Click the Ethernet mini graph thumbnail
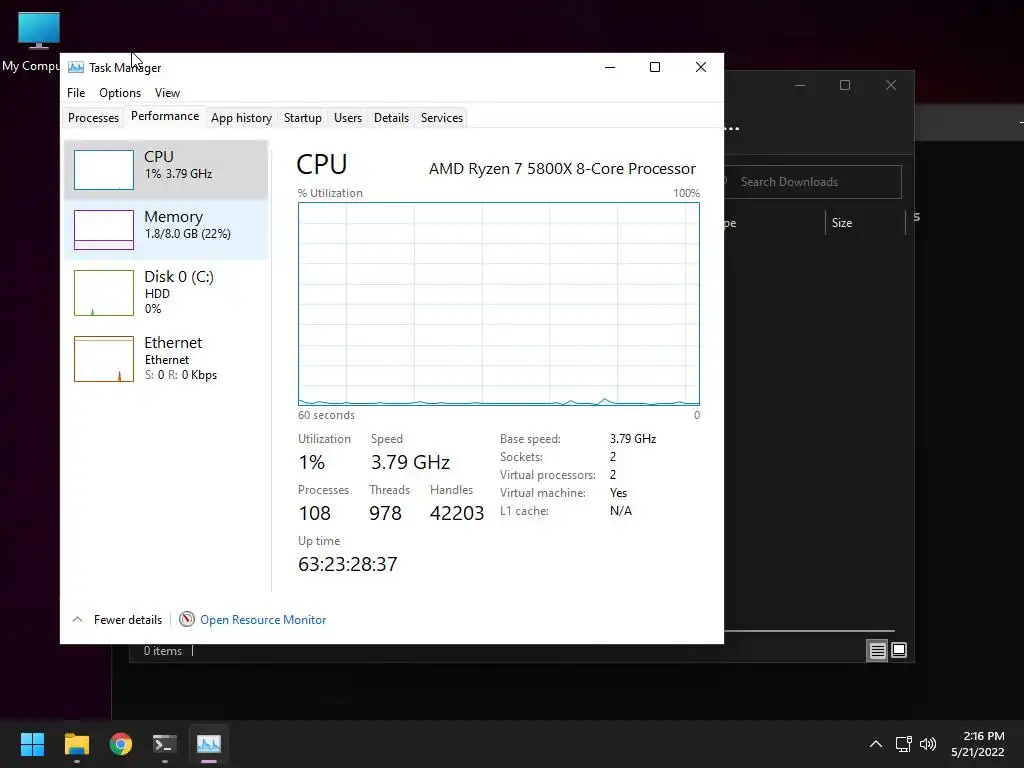1024x768 pixels. point(104,359)
